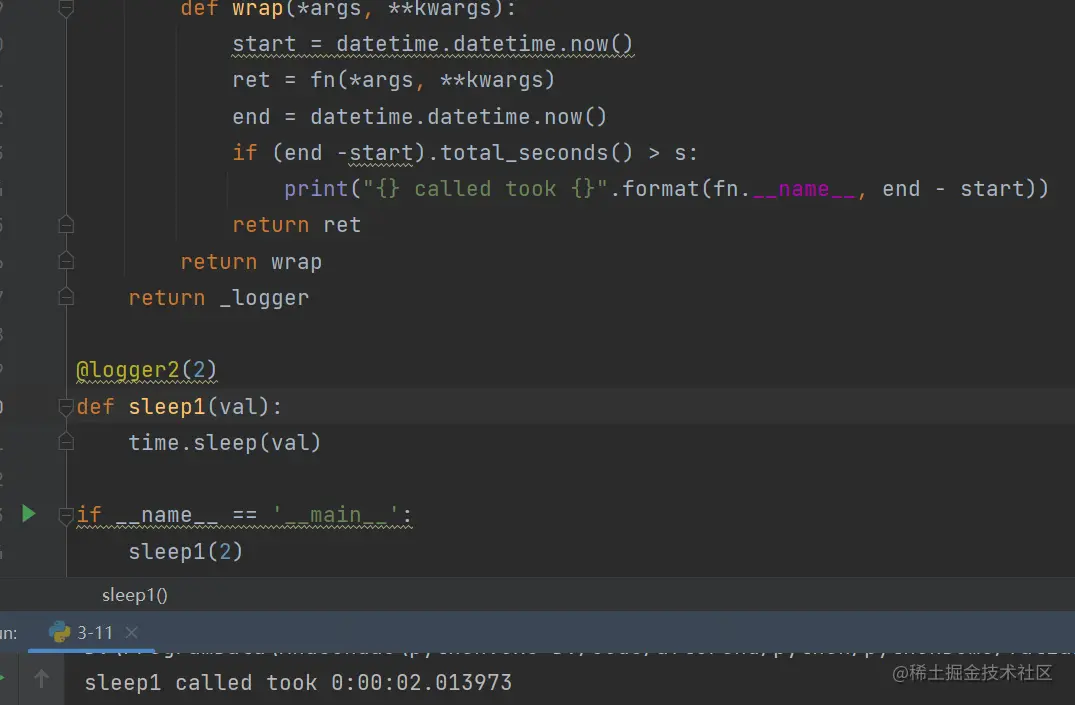The image size is (1075, 705).
Task: Click the 'return ret' statement
Action: click(296, 225)
